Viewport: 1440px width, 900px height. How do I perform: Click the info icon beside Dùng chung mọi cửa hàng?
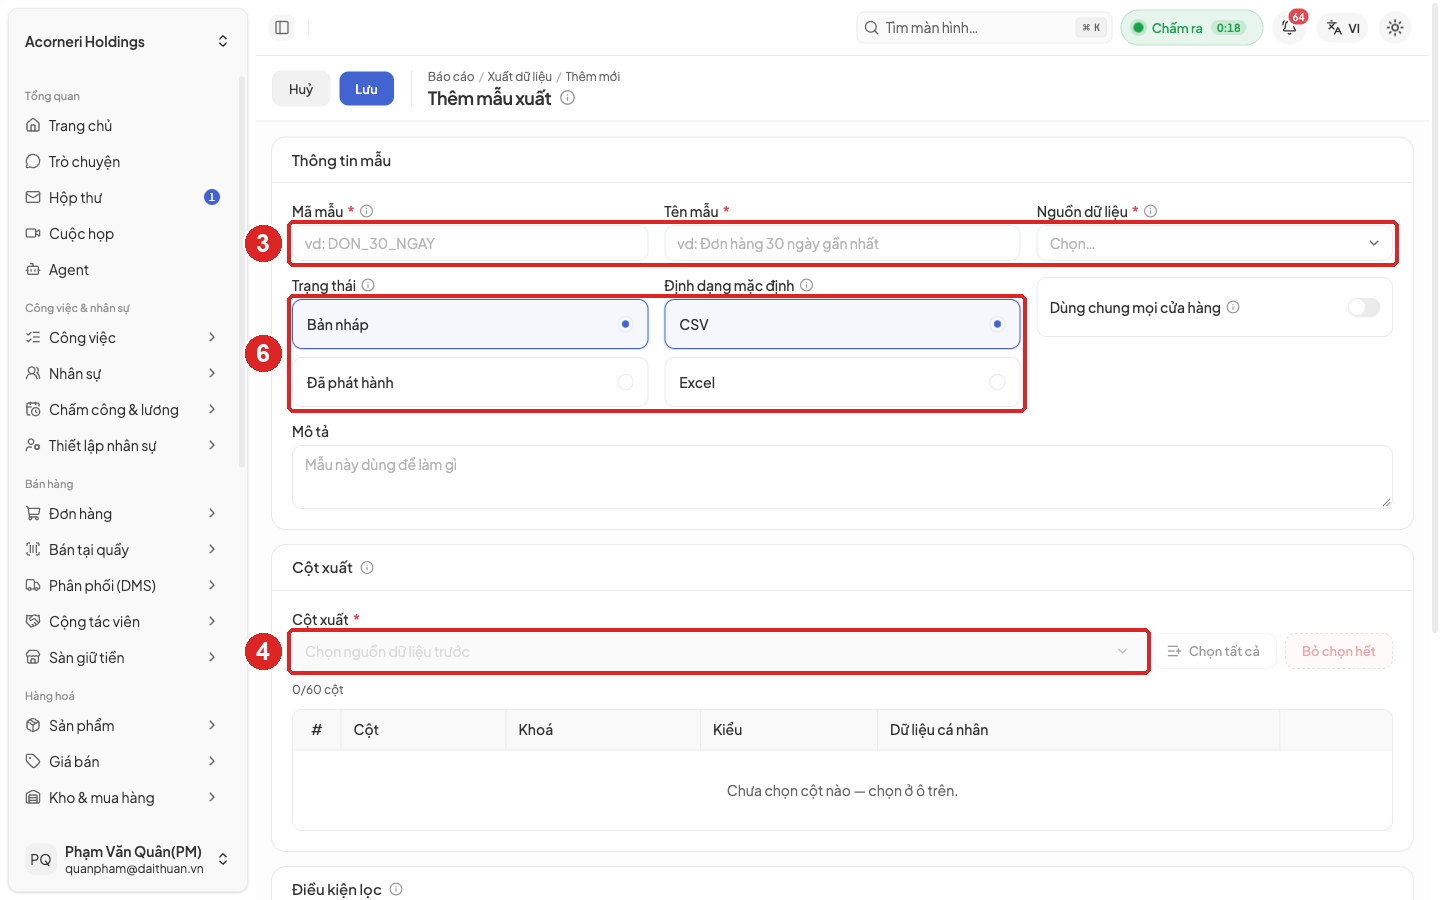click(x=1233, y=307)
